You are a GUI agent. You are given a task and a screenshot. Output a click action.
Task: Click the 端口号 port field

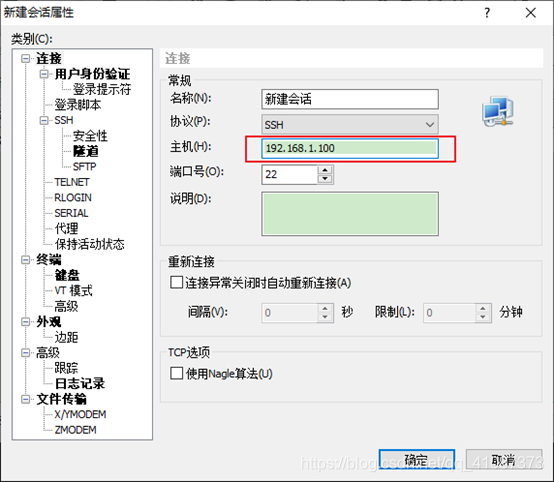[290, 175]
